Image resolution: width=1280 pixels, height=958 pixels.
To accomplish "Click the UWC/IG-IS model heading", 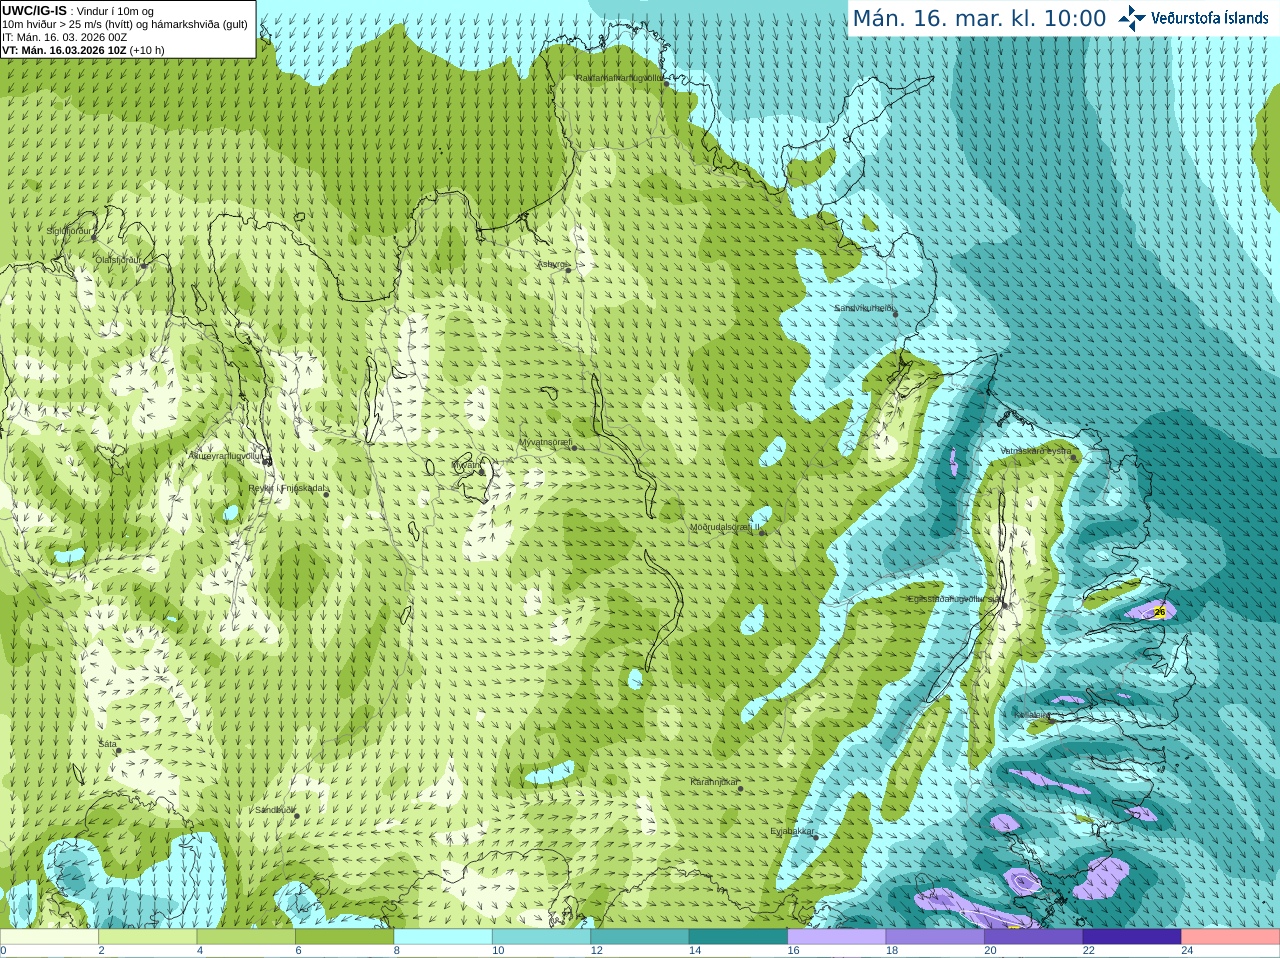I will tap(34, 10).
